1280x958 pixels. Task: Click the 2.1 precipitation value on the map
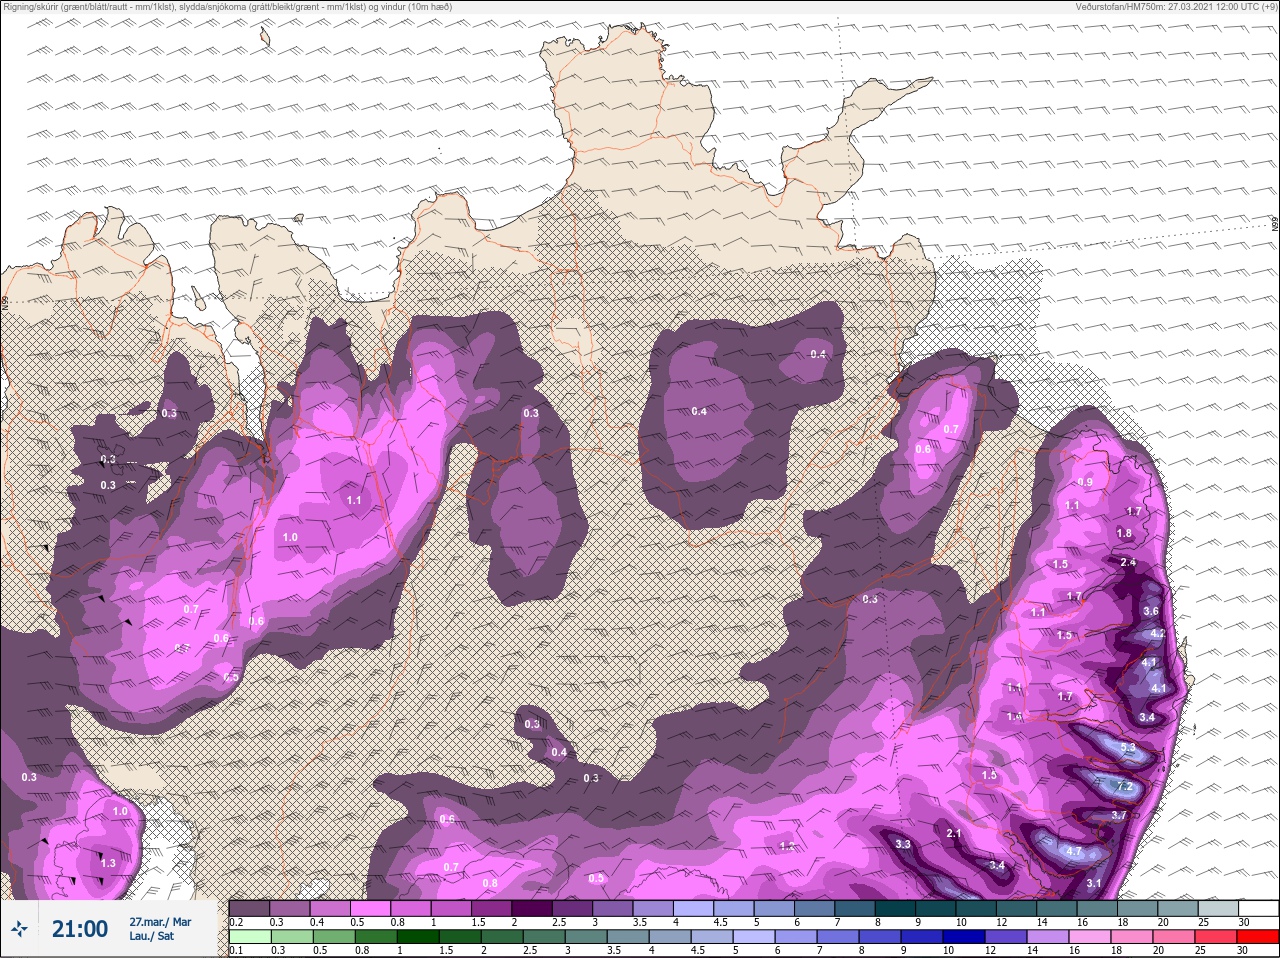pyautogui.click(x=954, y=833)
